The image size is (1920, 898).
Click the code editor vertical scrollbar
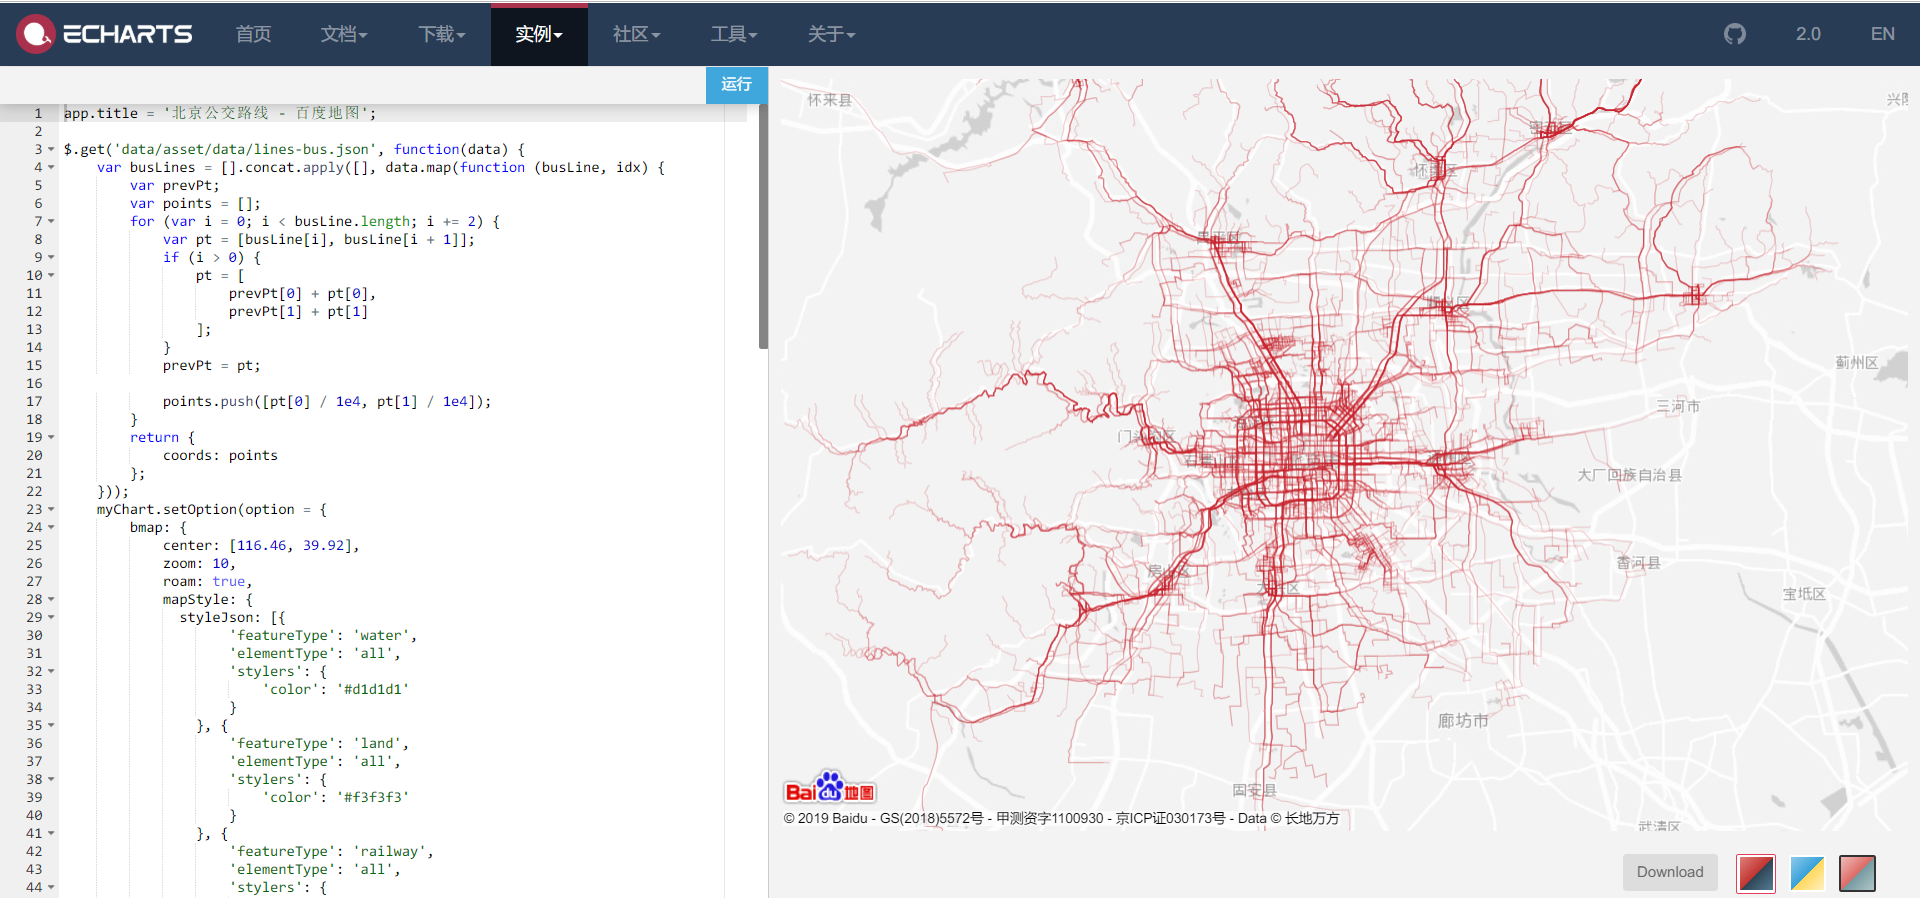click(x=763, y=227)
